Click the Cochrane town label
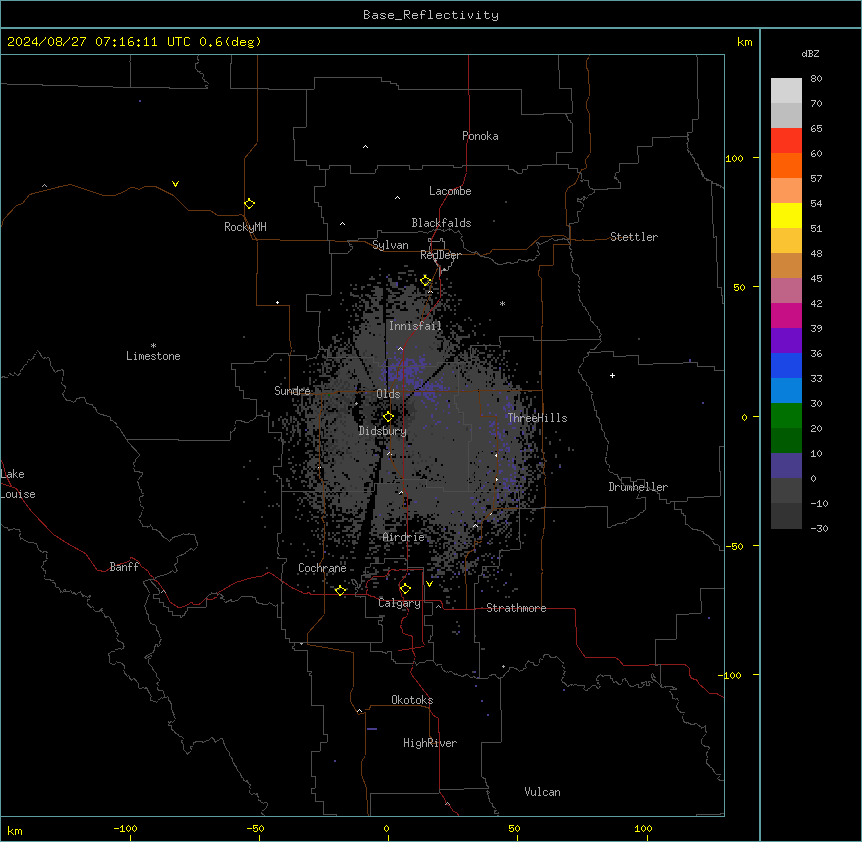 tap(322, 568)
